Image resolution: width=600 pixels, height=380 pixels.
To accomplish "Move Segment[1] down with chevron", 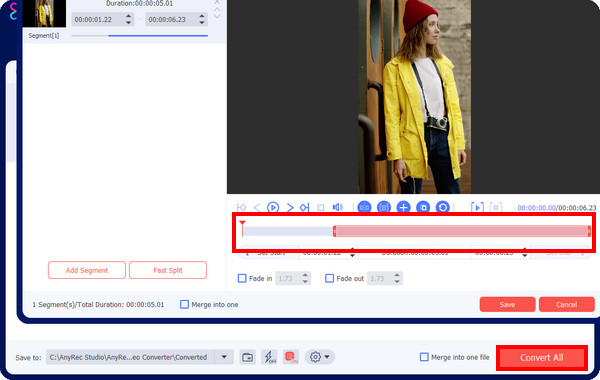I will point(217,16).
